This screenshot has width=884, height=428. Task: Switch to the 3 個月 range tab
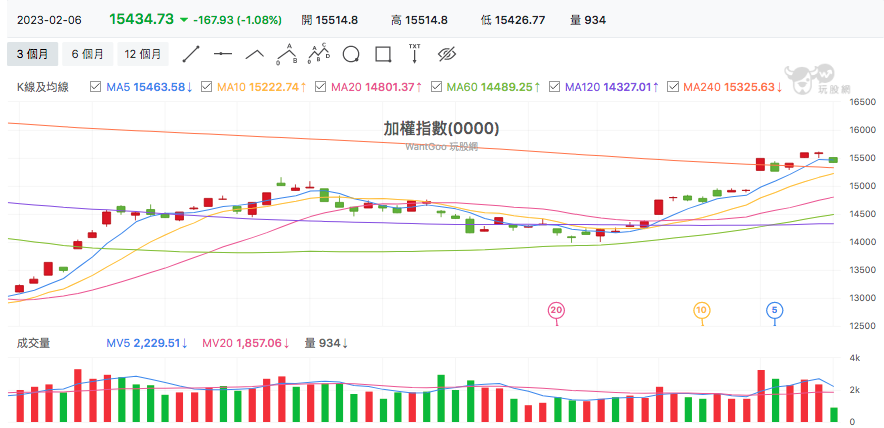32,54
